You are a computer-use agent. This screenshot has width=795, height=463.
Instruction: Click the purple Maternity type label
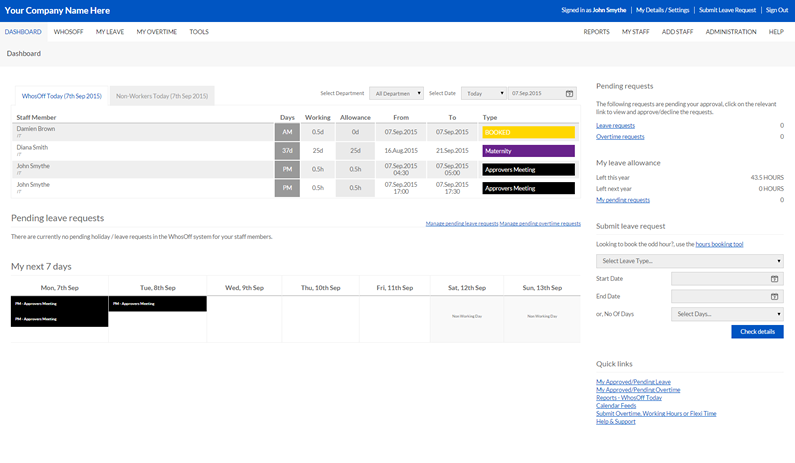(528, 150)
